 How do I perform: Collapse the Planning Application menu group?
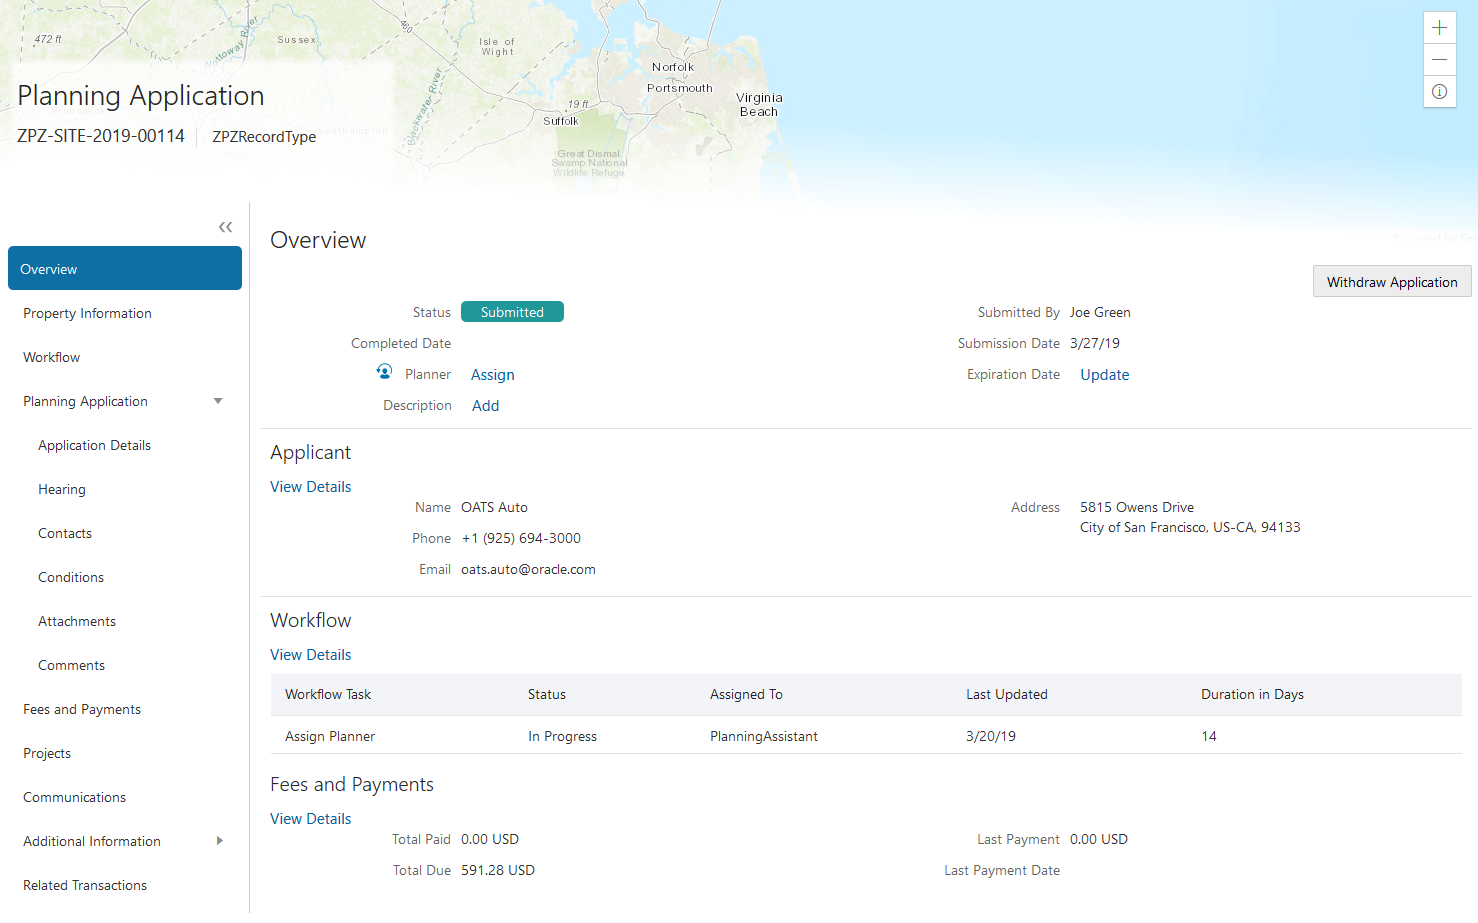tap(218, 401)
